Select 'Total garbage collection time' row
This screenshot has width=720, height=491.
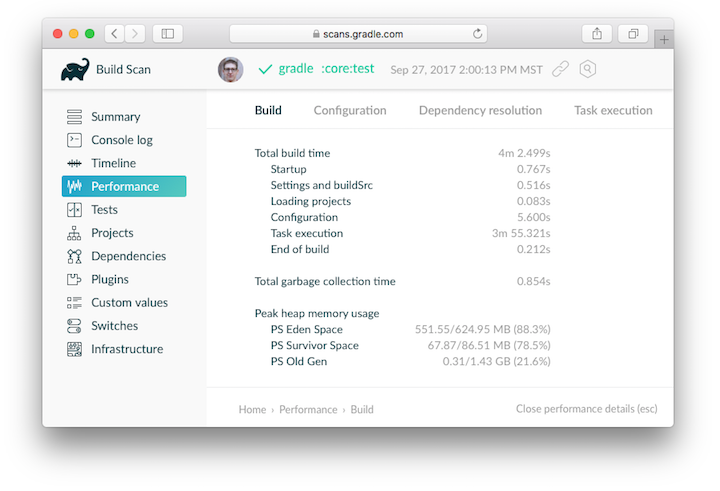[402, 281]
